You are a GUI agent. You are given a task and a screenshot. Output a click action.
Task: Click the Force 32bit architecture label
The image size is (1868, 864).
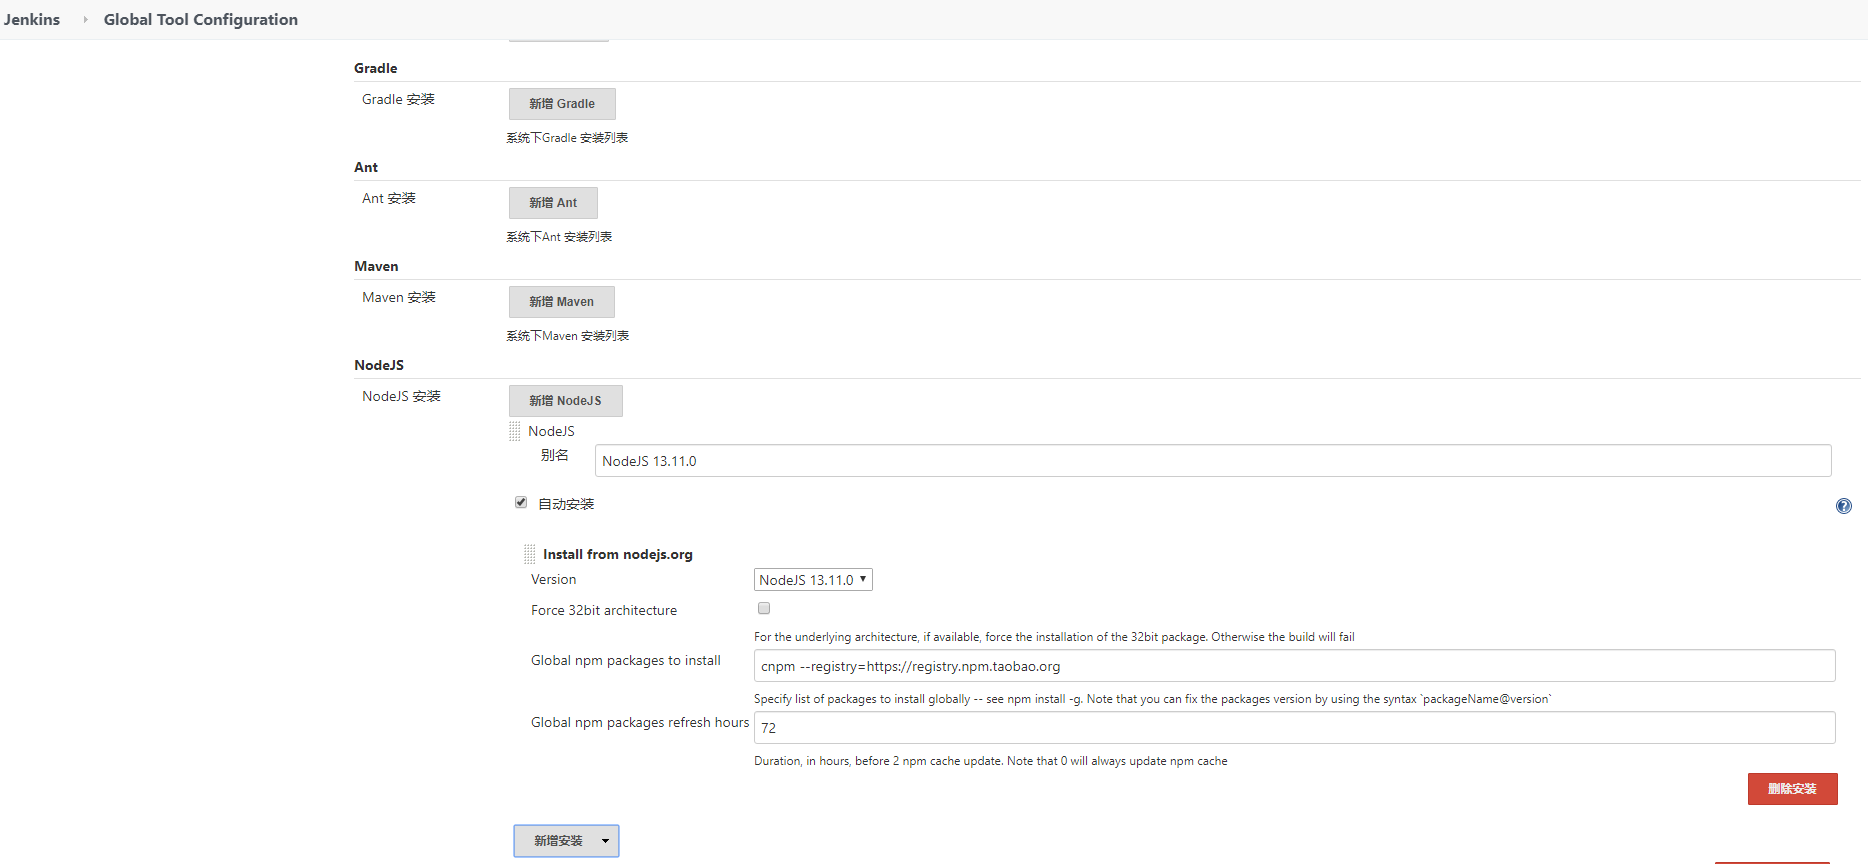tap(604, 610)
